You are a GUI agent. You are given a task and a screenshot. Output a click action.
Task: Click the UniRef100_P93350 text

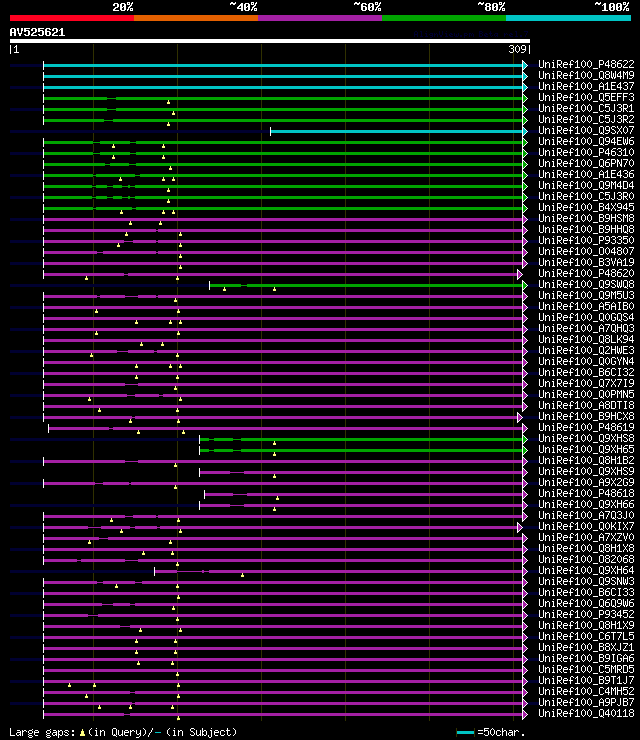tap(586, 240)
